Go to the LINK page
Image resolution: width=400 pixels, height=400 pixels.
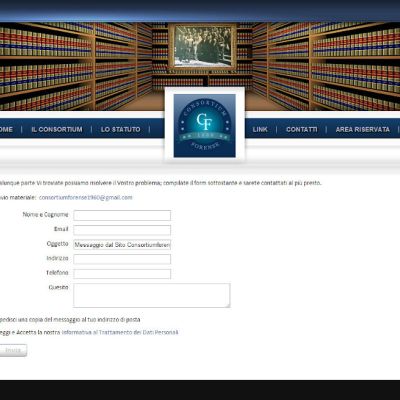click(x=260, y=129)
